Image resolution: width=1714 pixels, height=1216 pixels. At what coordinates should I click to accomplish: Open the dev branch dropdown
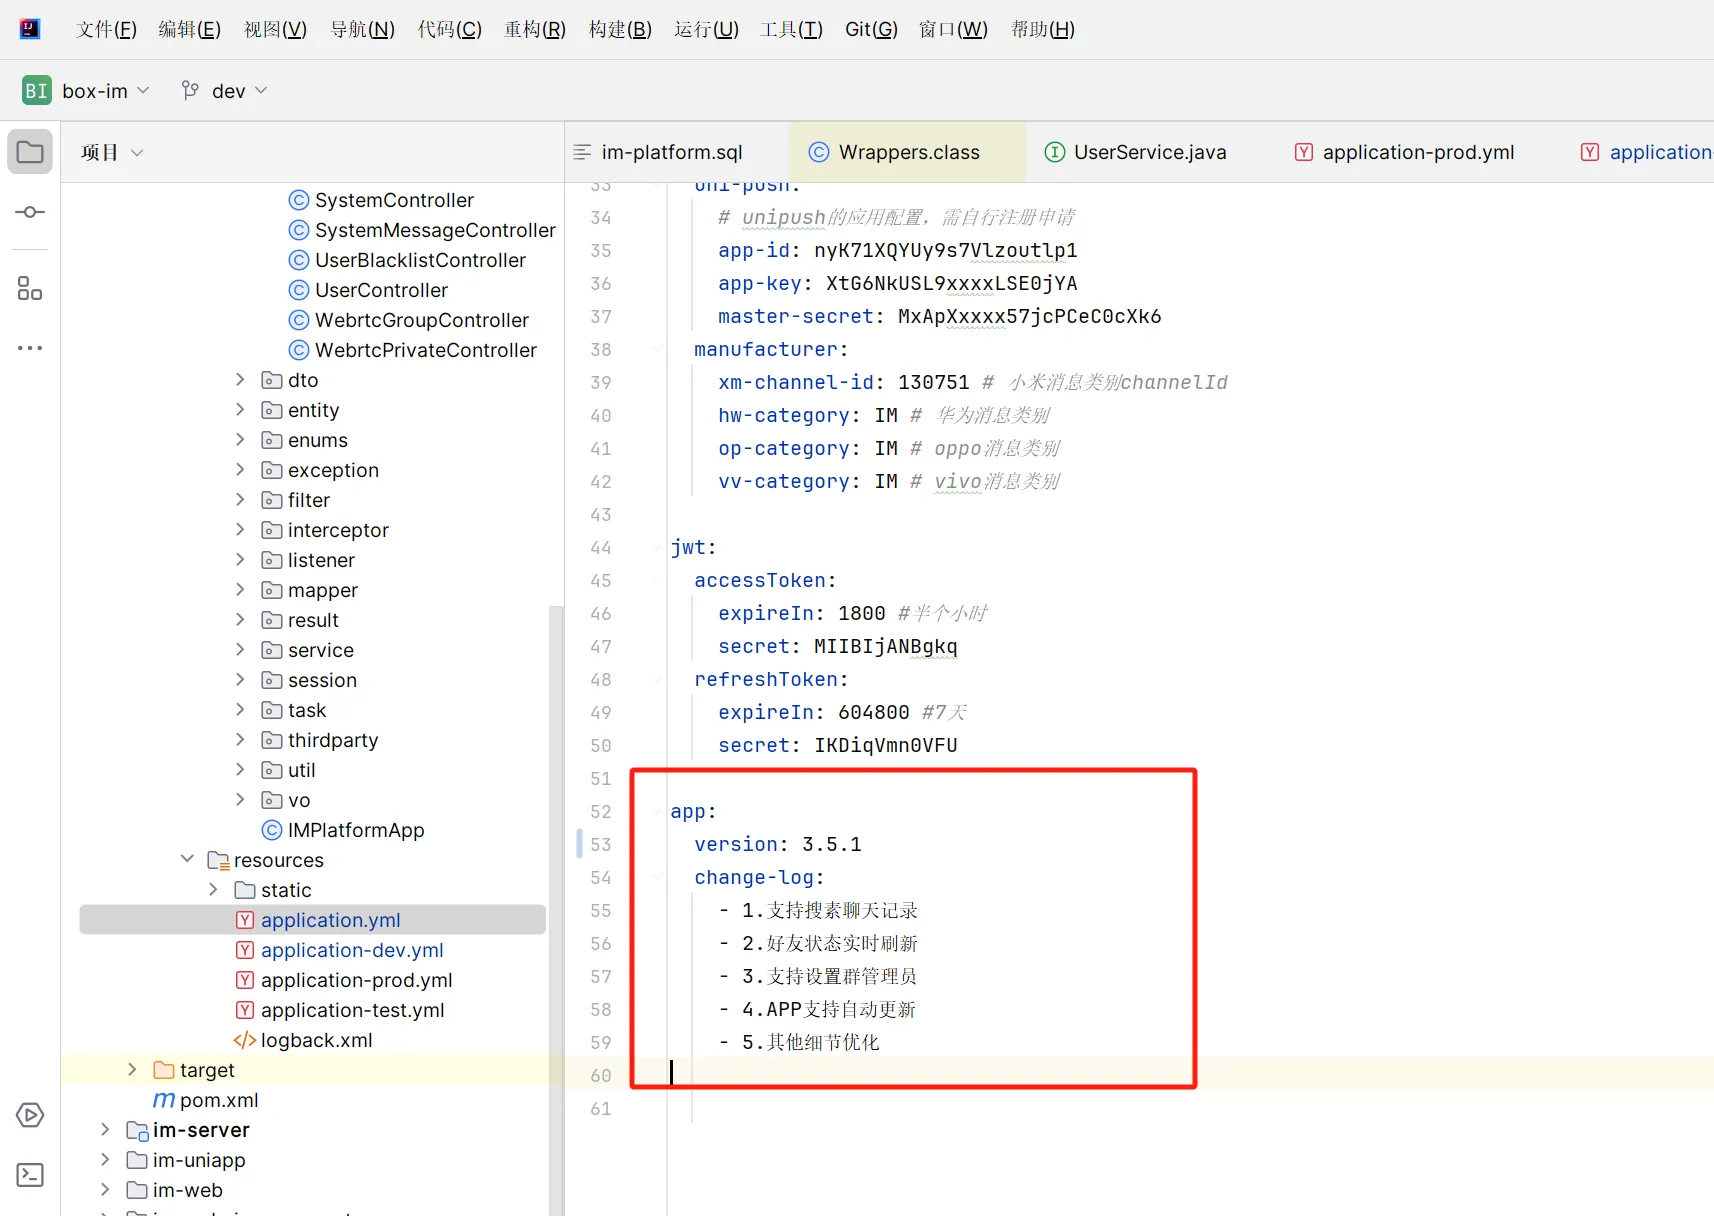tap(228, 91)
